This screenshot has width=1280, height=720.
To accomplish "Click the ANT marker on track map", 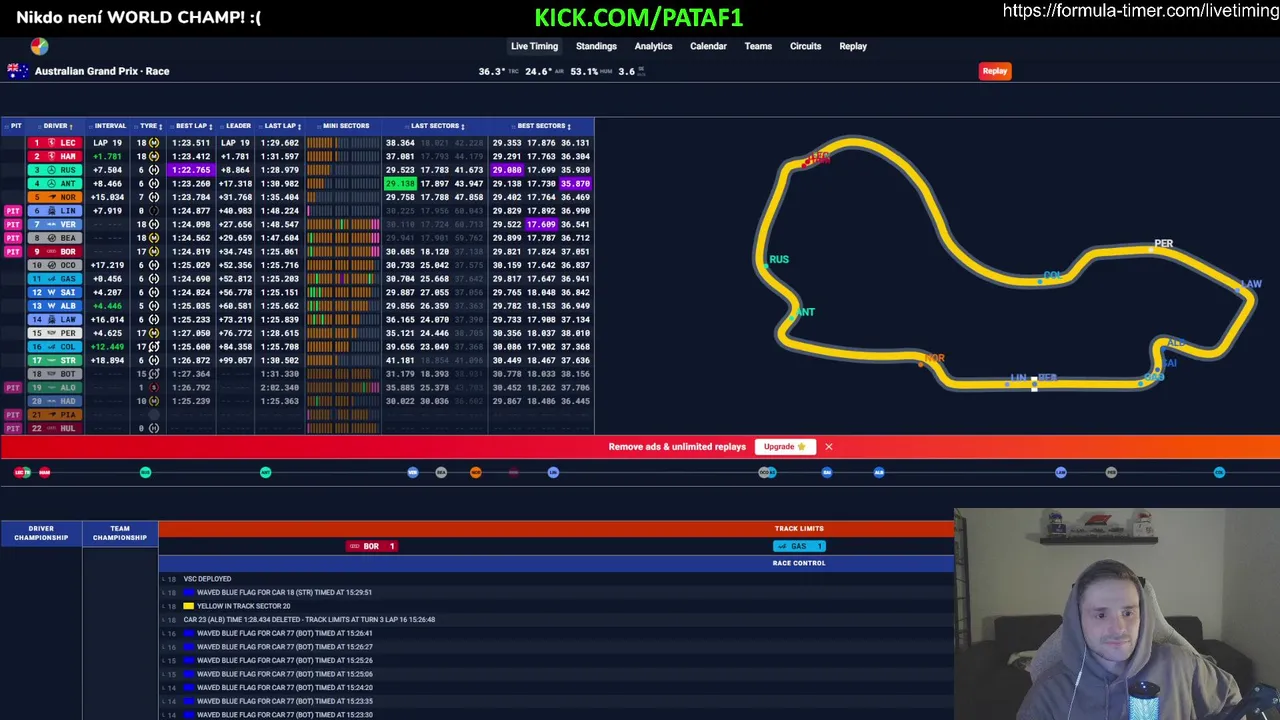I will coord(805,312).
